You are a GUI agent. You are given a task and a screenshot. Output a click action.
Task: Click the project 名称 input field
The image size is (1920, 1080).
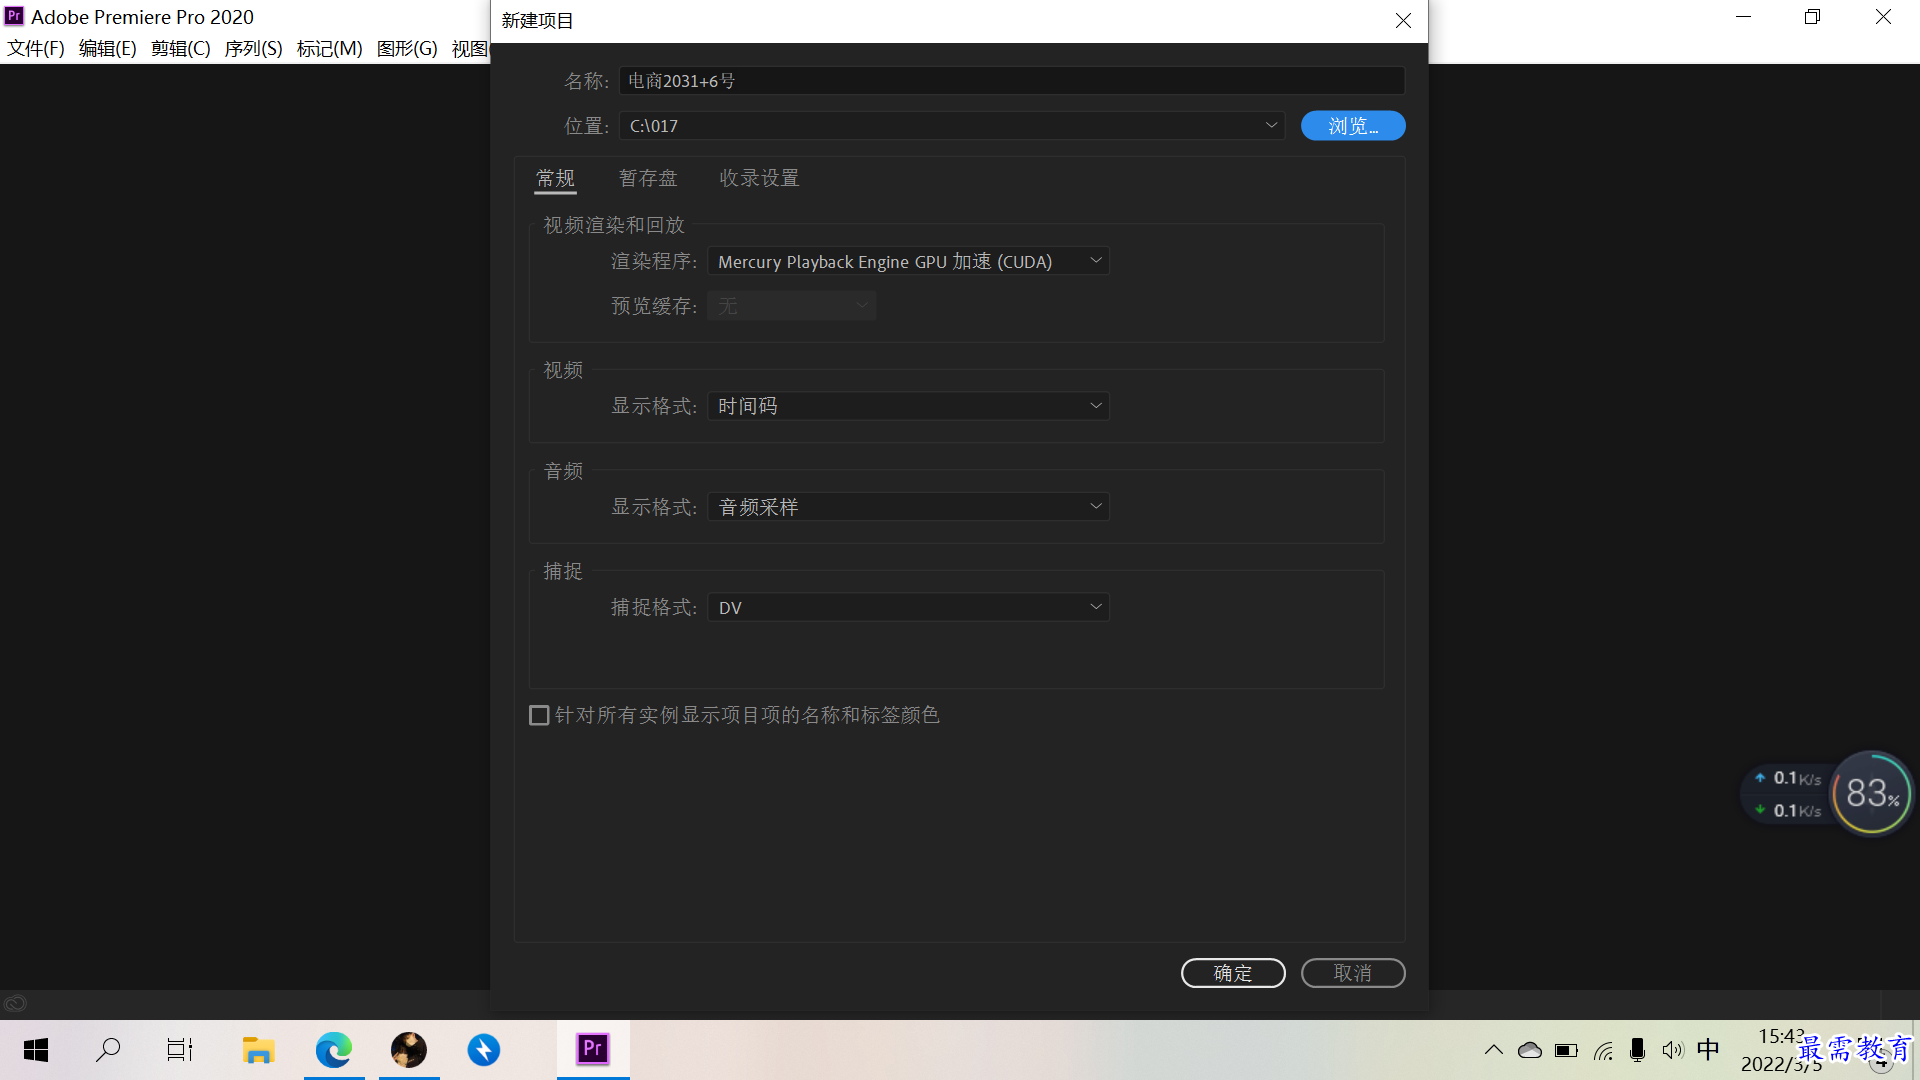coord(1011,80)
